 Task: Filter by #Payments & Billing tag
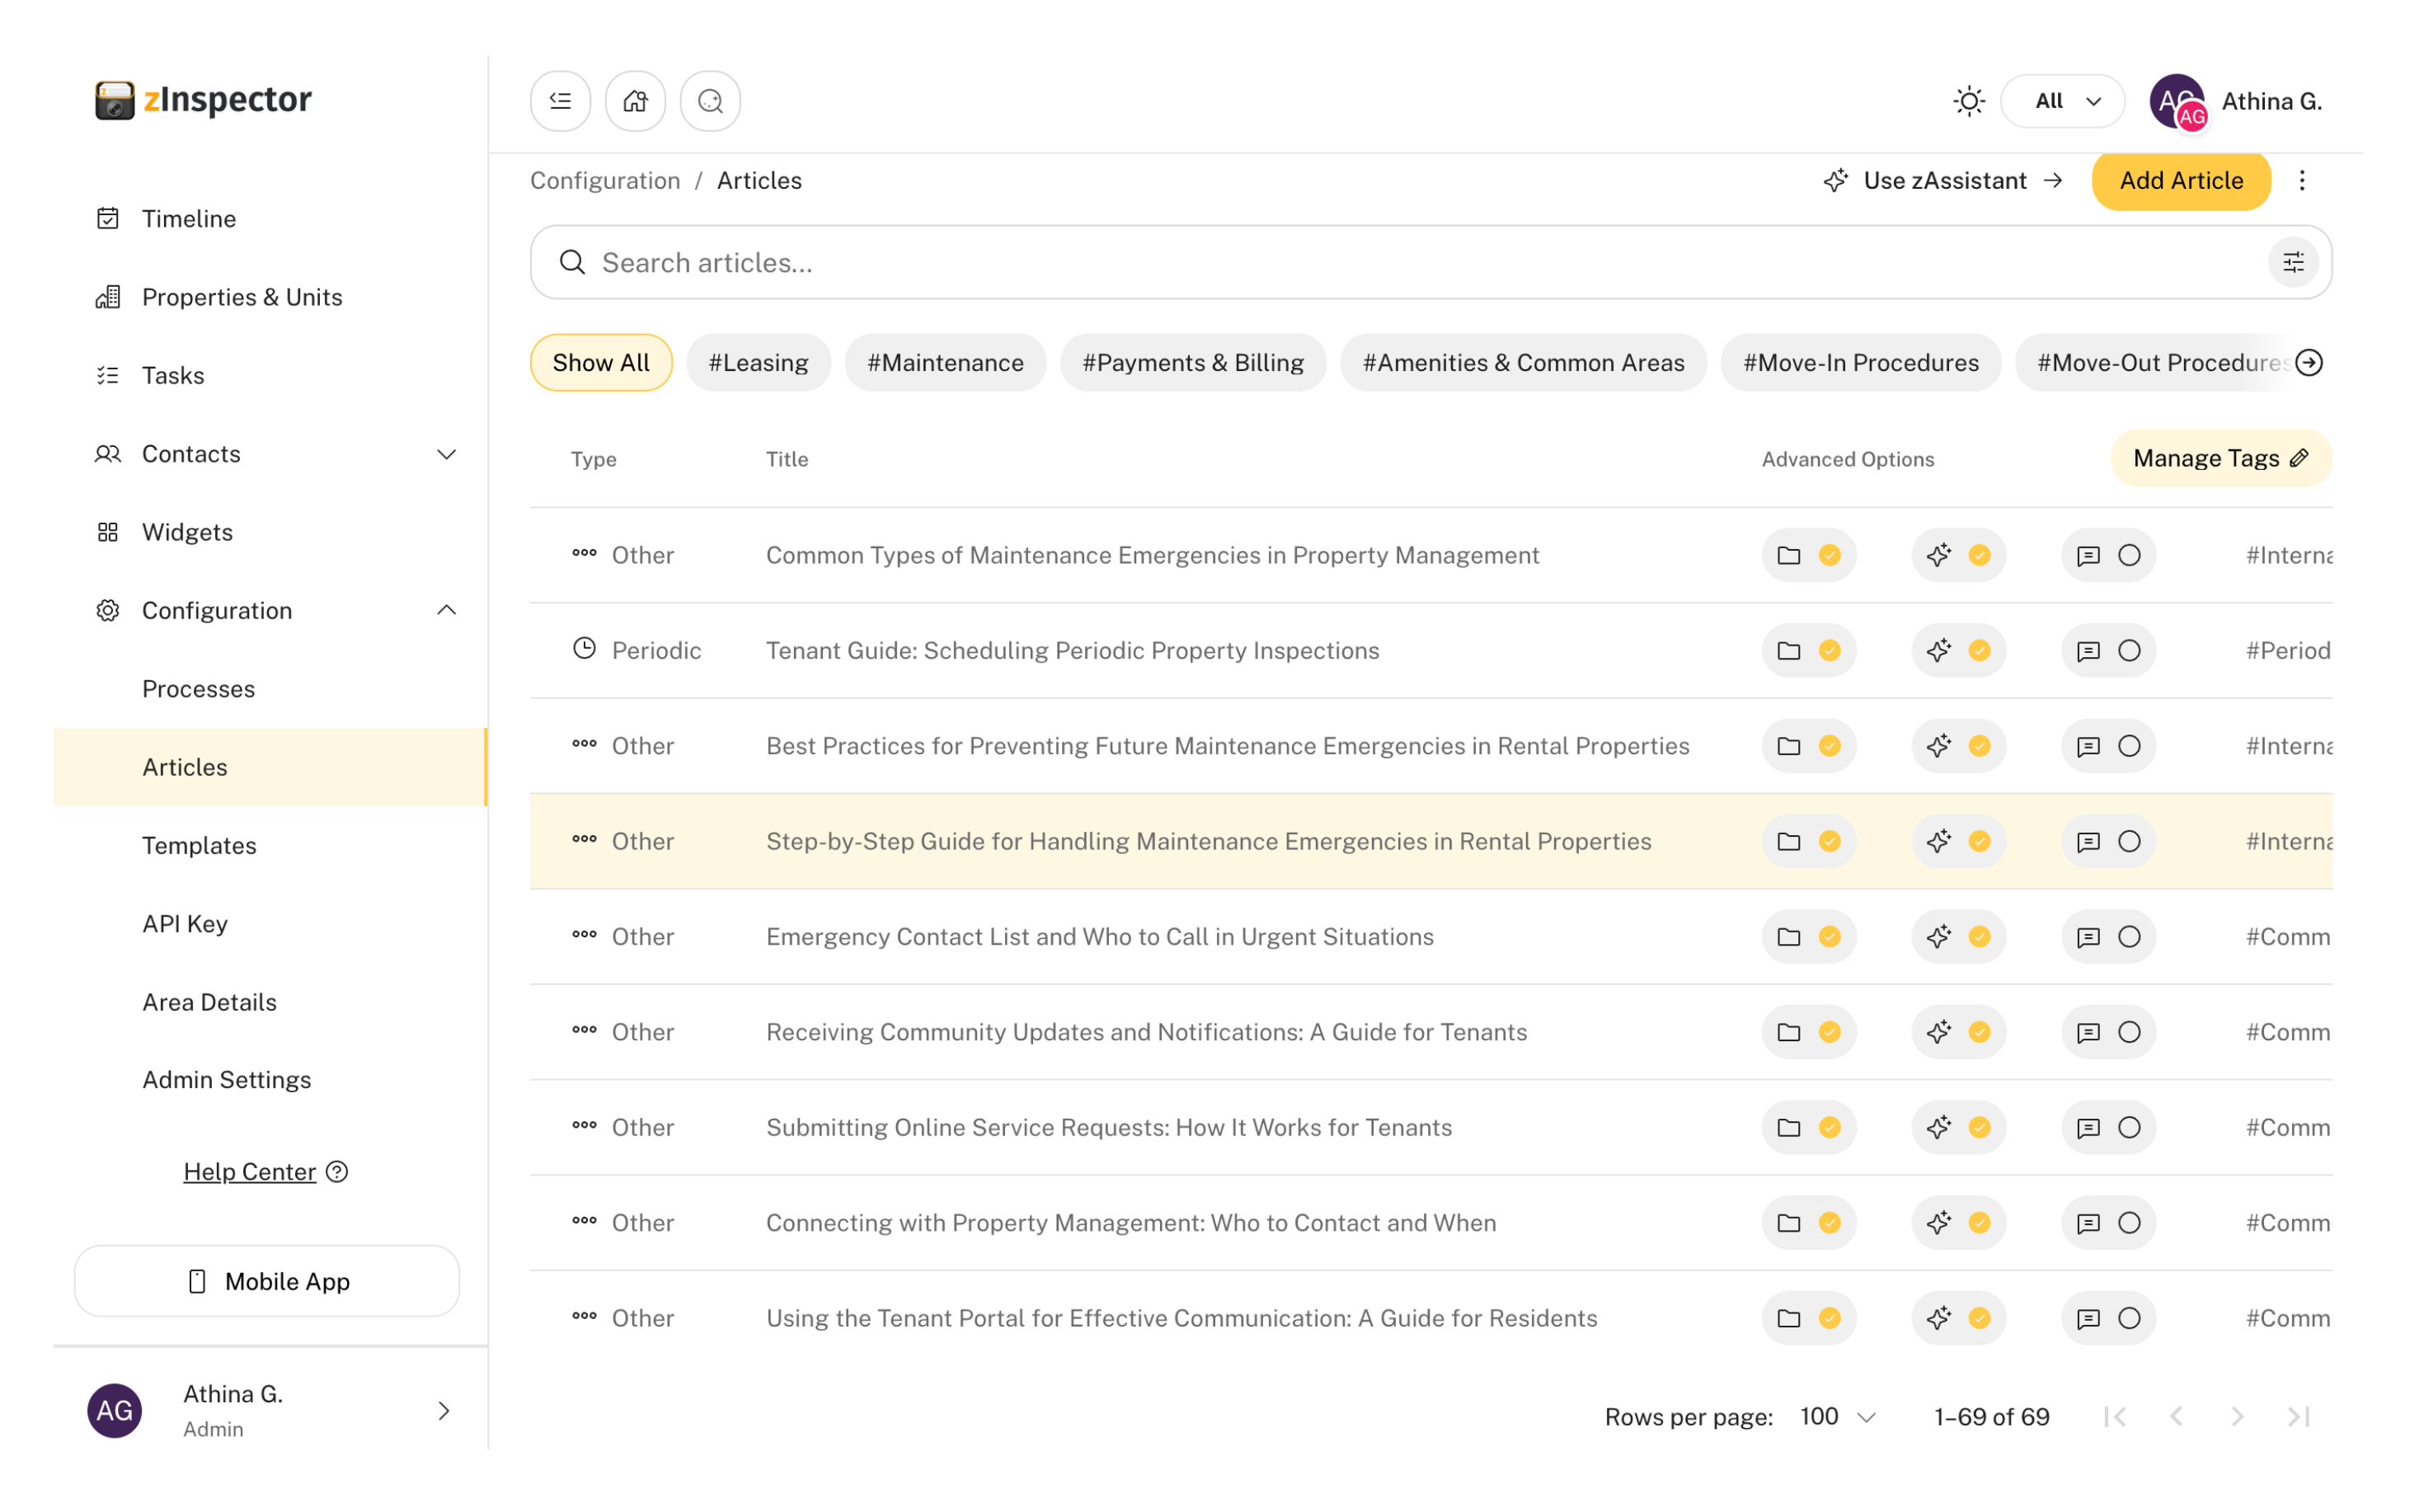click(x=1195, y=363)
